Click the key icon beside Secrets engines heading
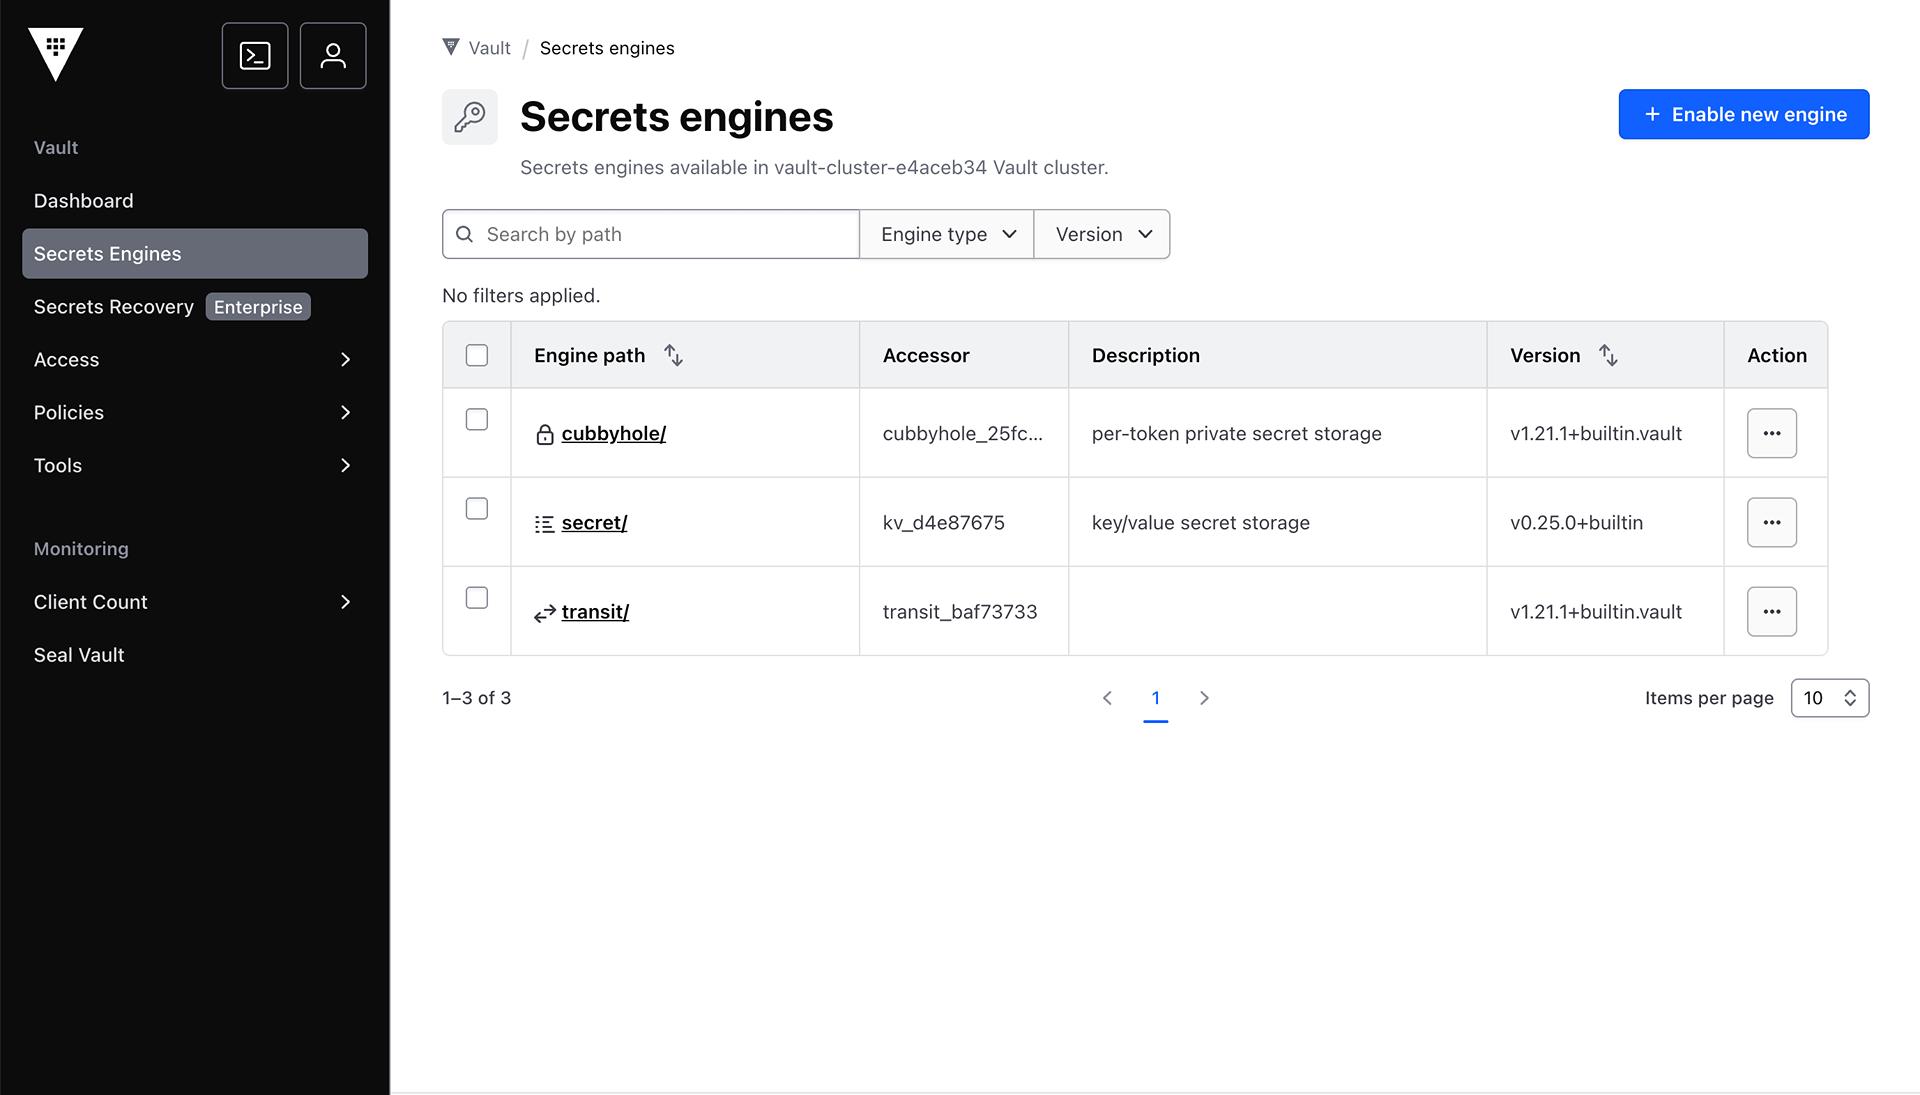Image resolution: width=1920 pixels, height=1095 pixels. (469, 116)
